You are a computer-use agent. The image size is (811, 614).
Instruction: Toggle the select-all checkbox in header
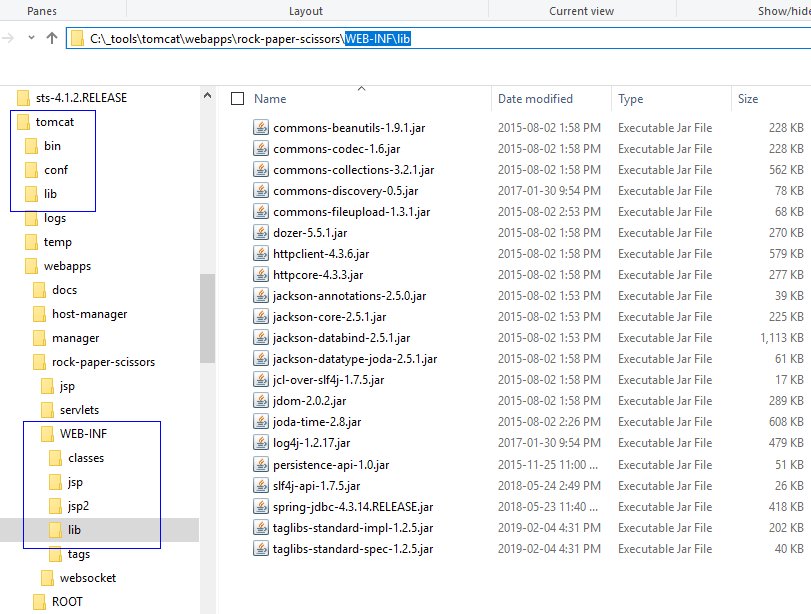click(x=237, y=99)
